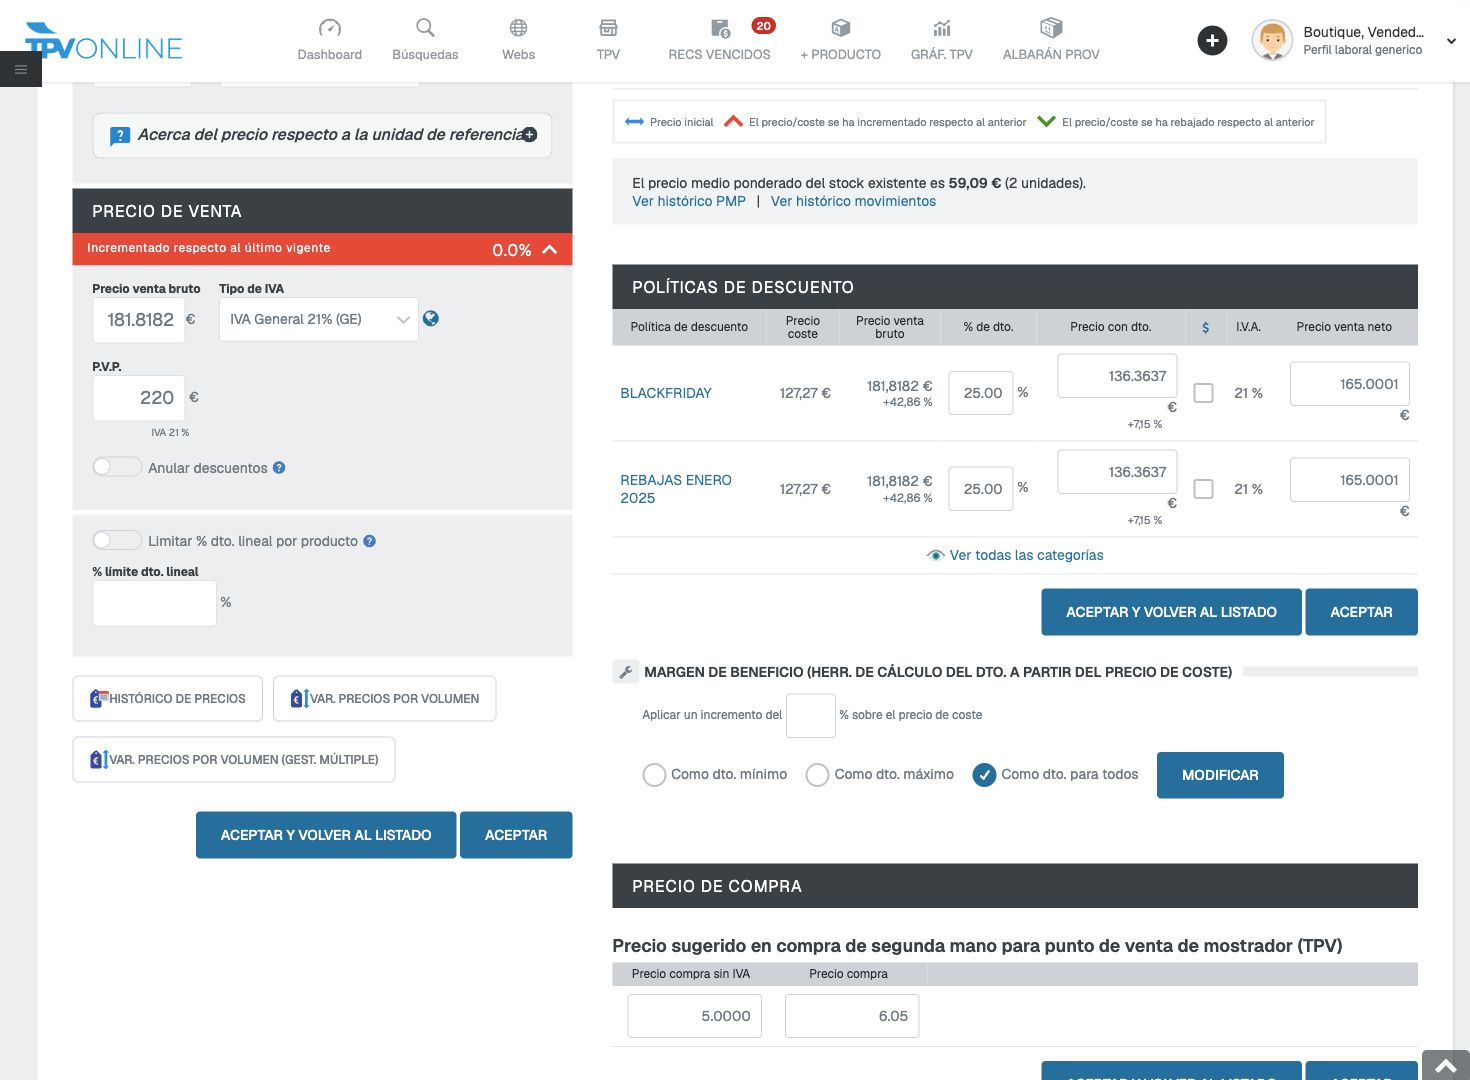The height and width of the screenshot is (1080, 1470).
Task: Open Ver histórico PMP link
Action: tap(689, 201)
